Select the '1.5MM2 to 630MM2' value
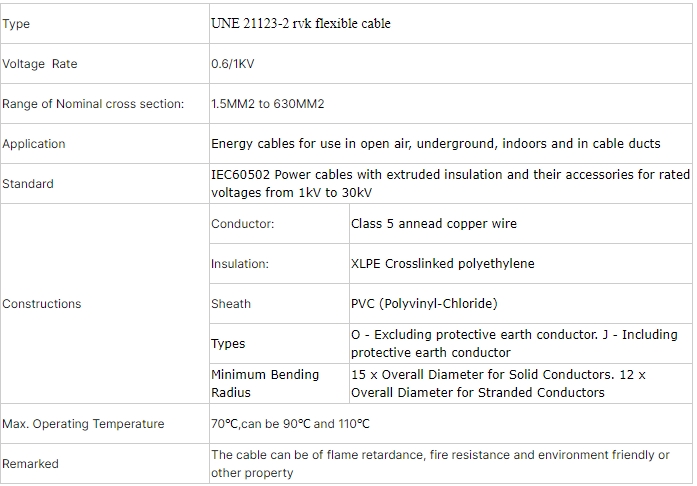 tap(268, 104)
